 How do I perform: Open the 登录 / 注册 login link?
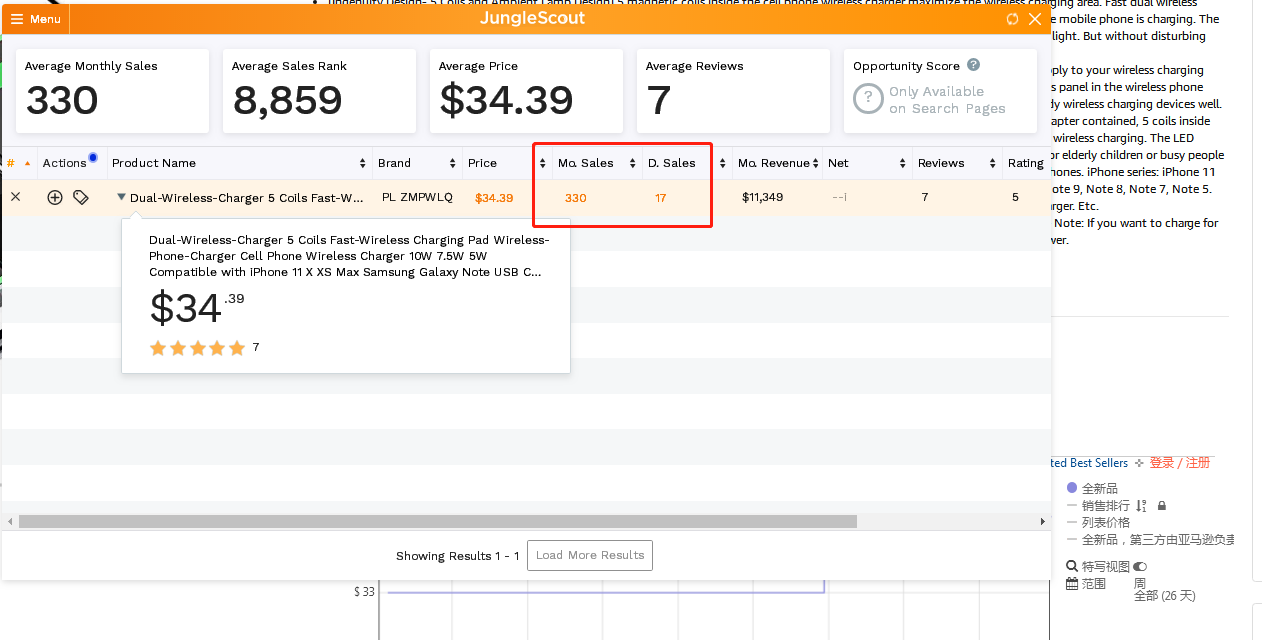(1179, 463)
